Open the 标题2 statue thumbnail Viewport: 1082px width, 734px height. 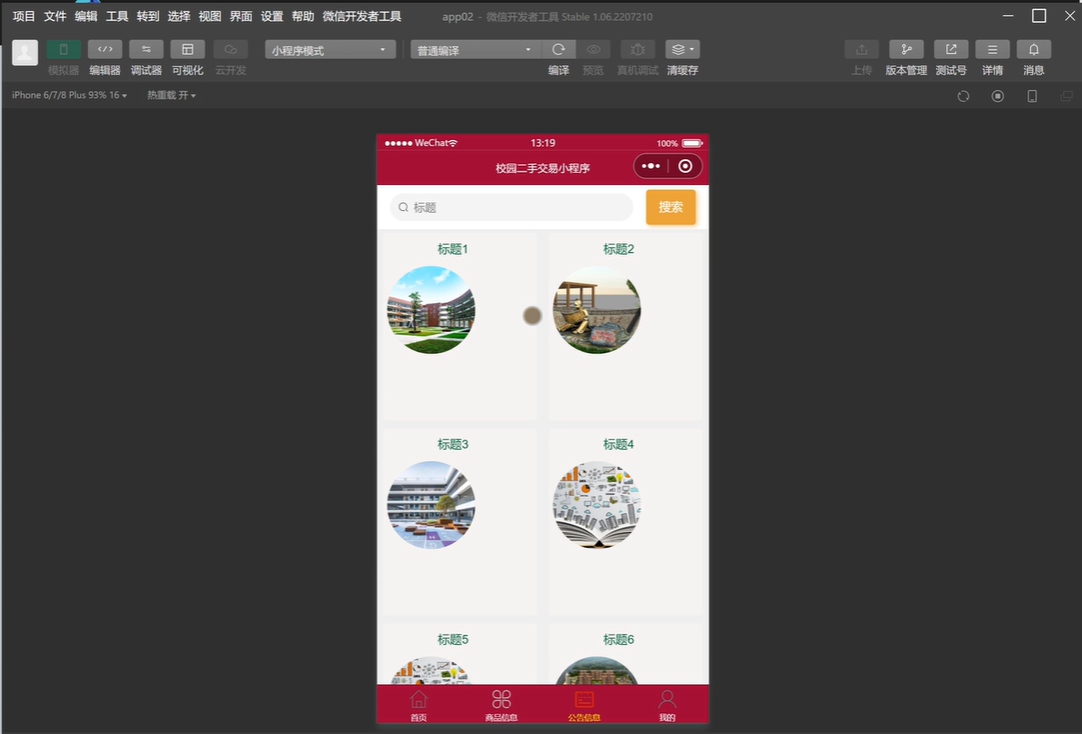point(597,310)
